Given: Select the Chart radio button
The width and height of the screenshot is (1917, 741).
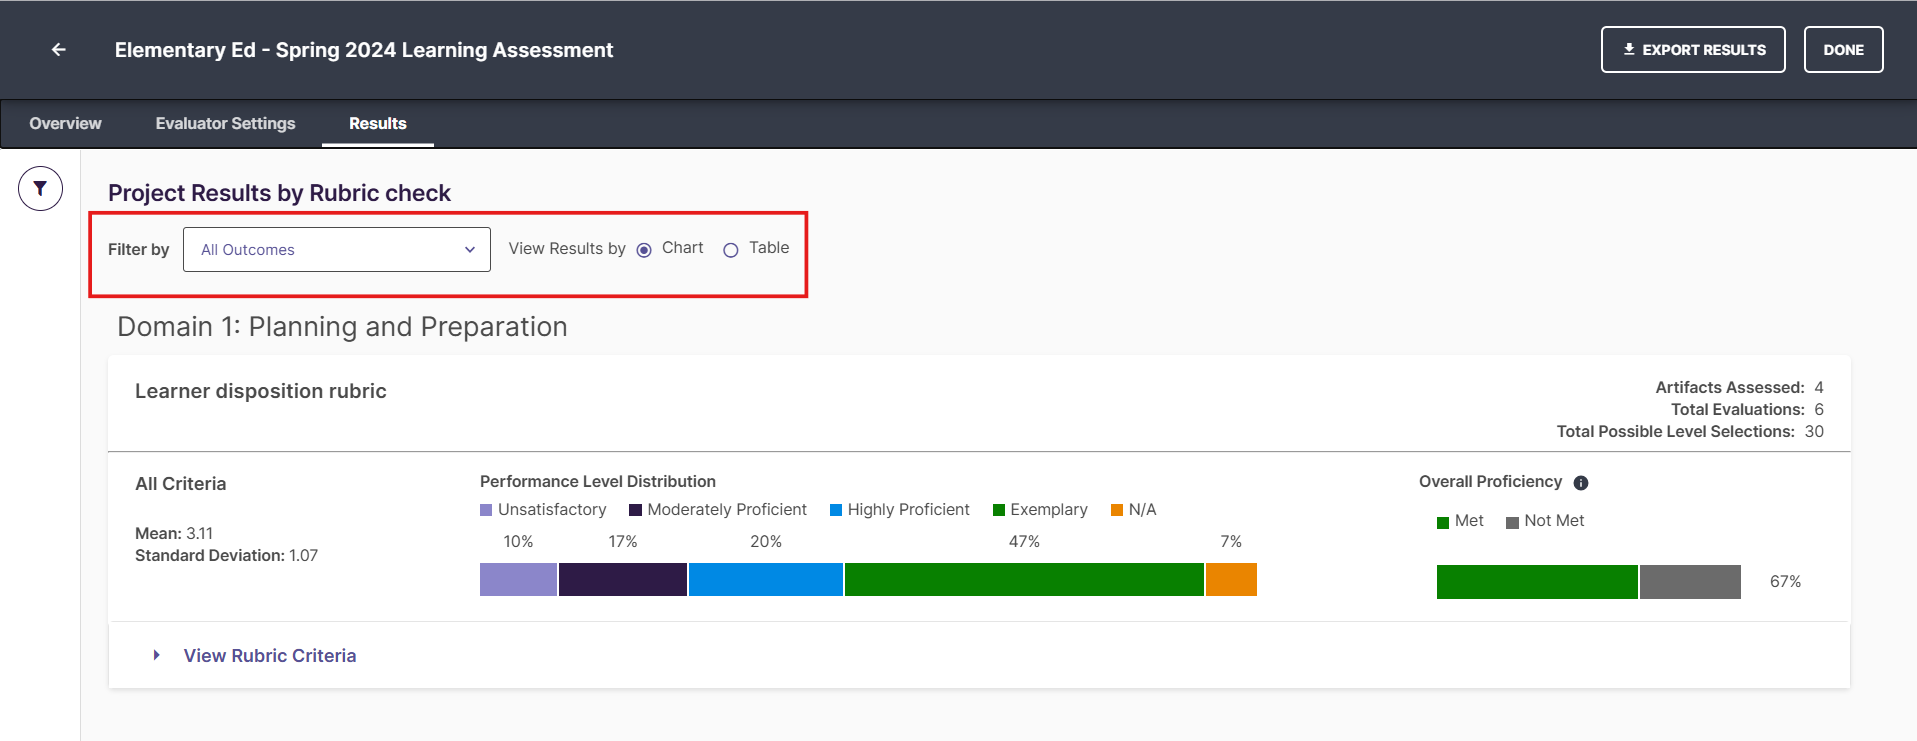Looking at the screenshot, I should coord(644,250).
